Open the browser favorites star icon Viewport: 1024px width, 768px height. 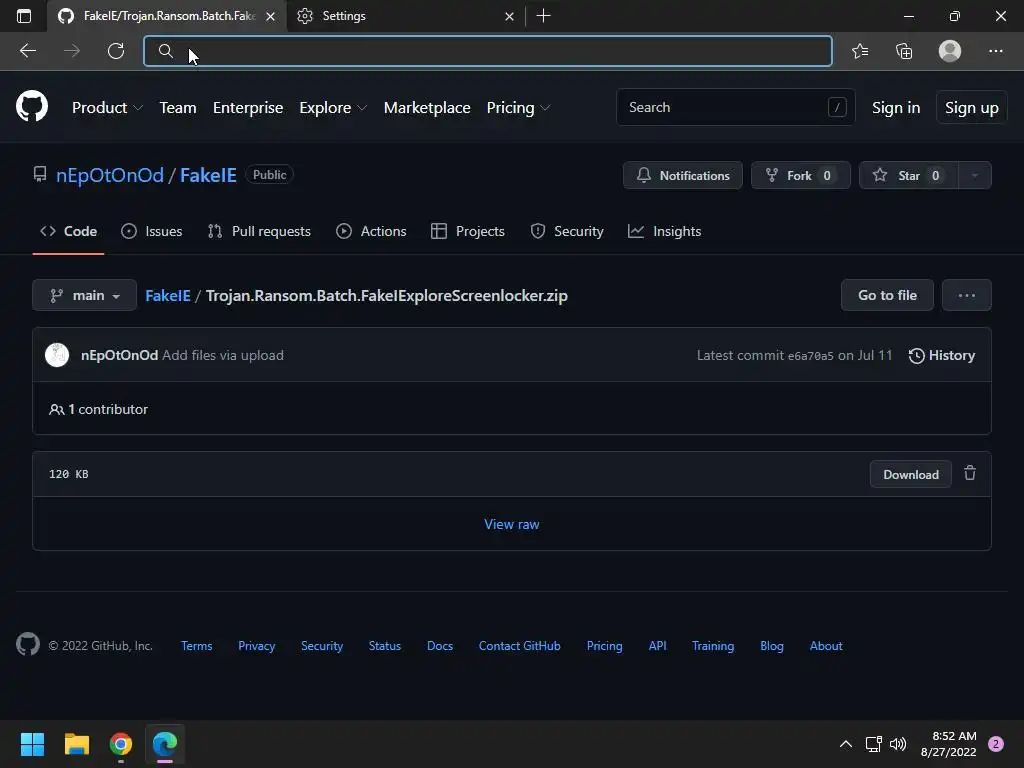click(860, 51)
